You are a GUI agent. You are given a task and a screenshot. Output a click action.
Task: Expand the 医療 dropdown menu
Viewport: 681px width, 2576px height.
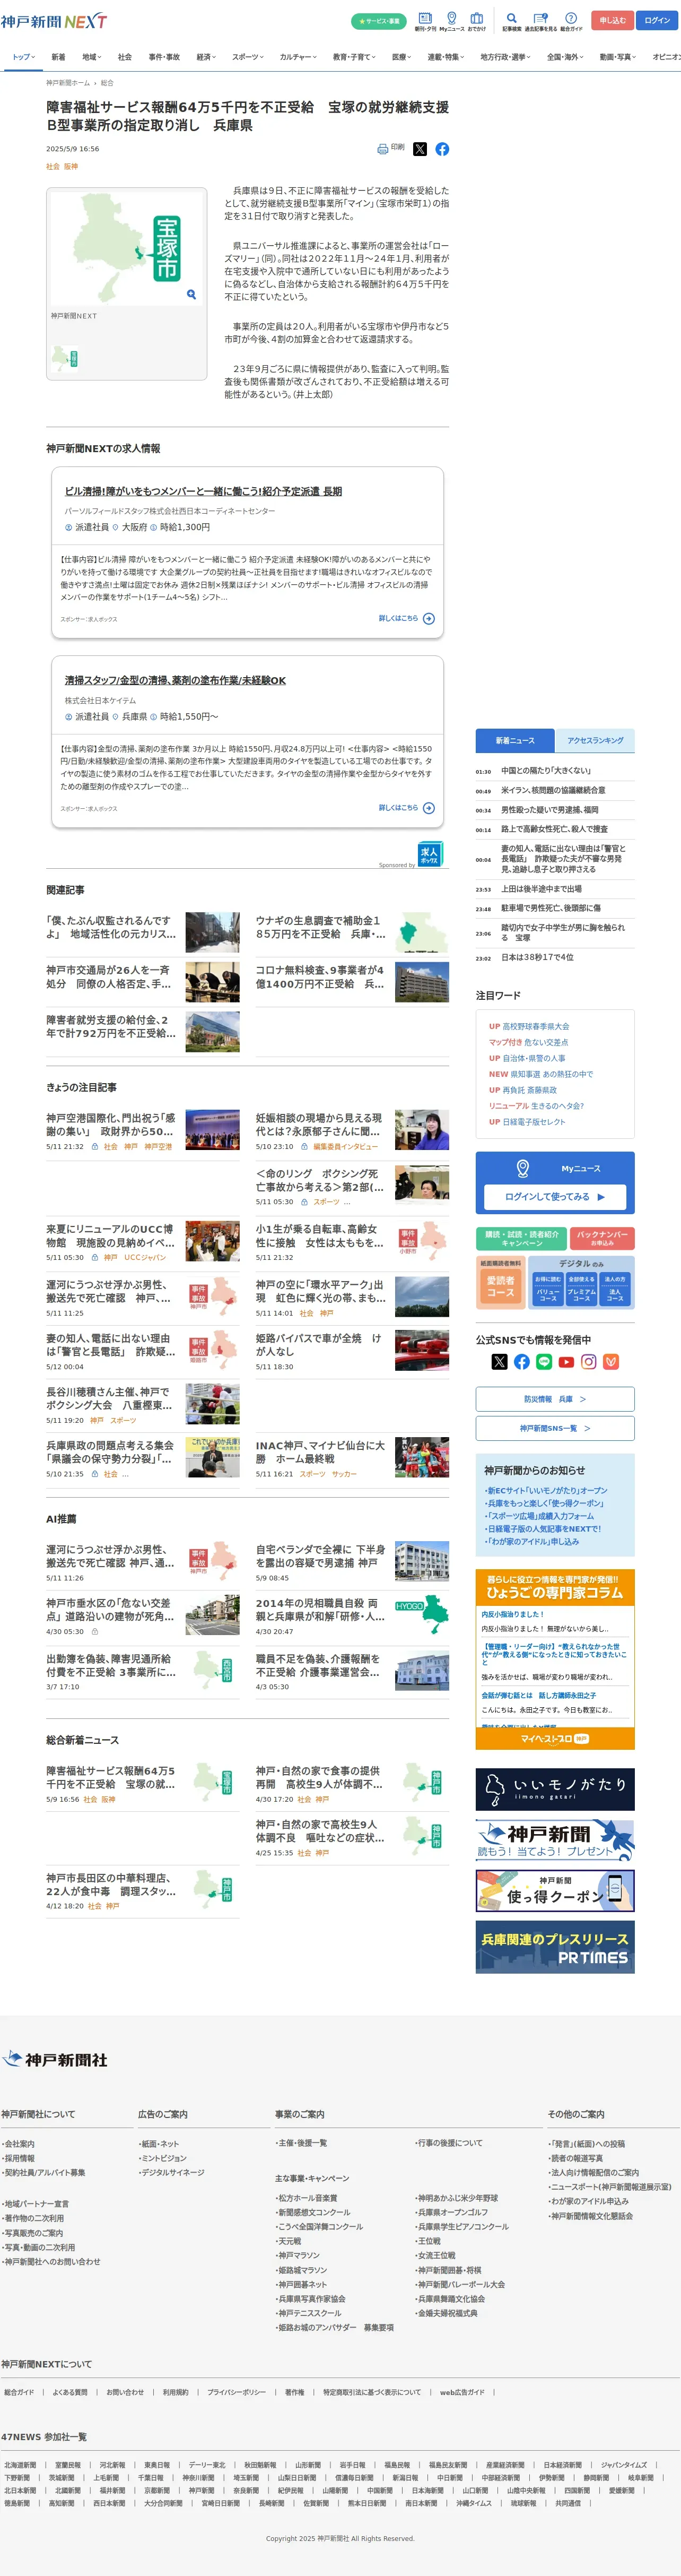click(x=402, y=57)
